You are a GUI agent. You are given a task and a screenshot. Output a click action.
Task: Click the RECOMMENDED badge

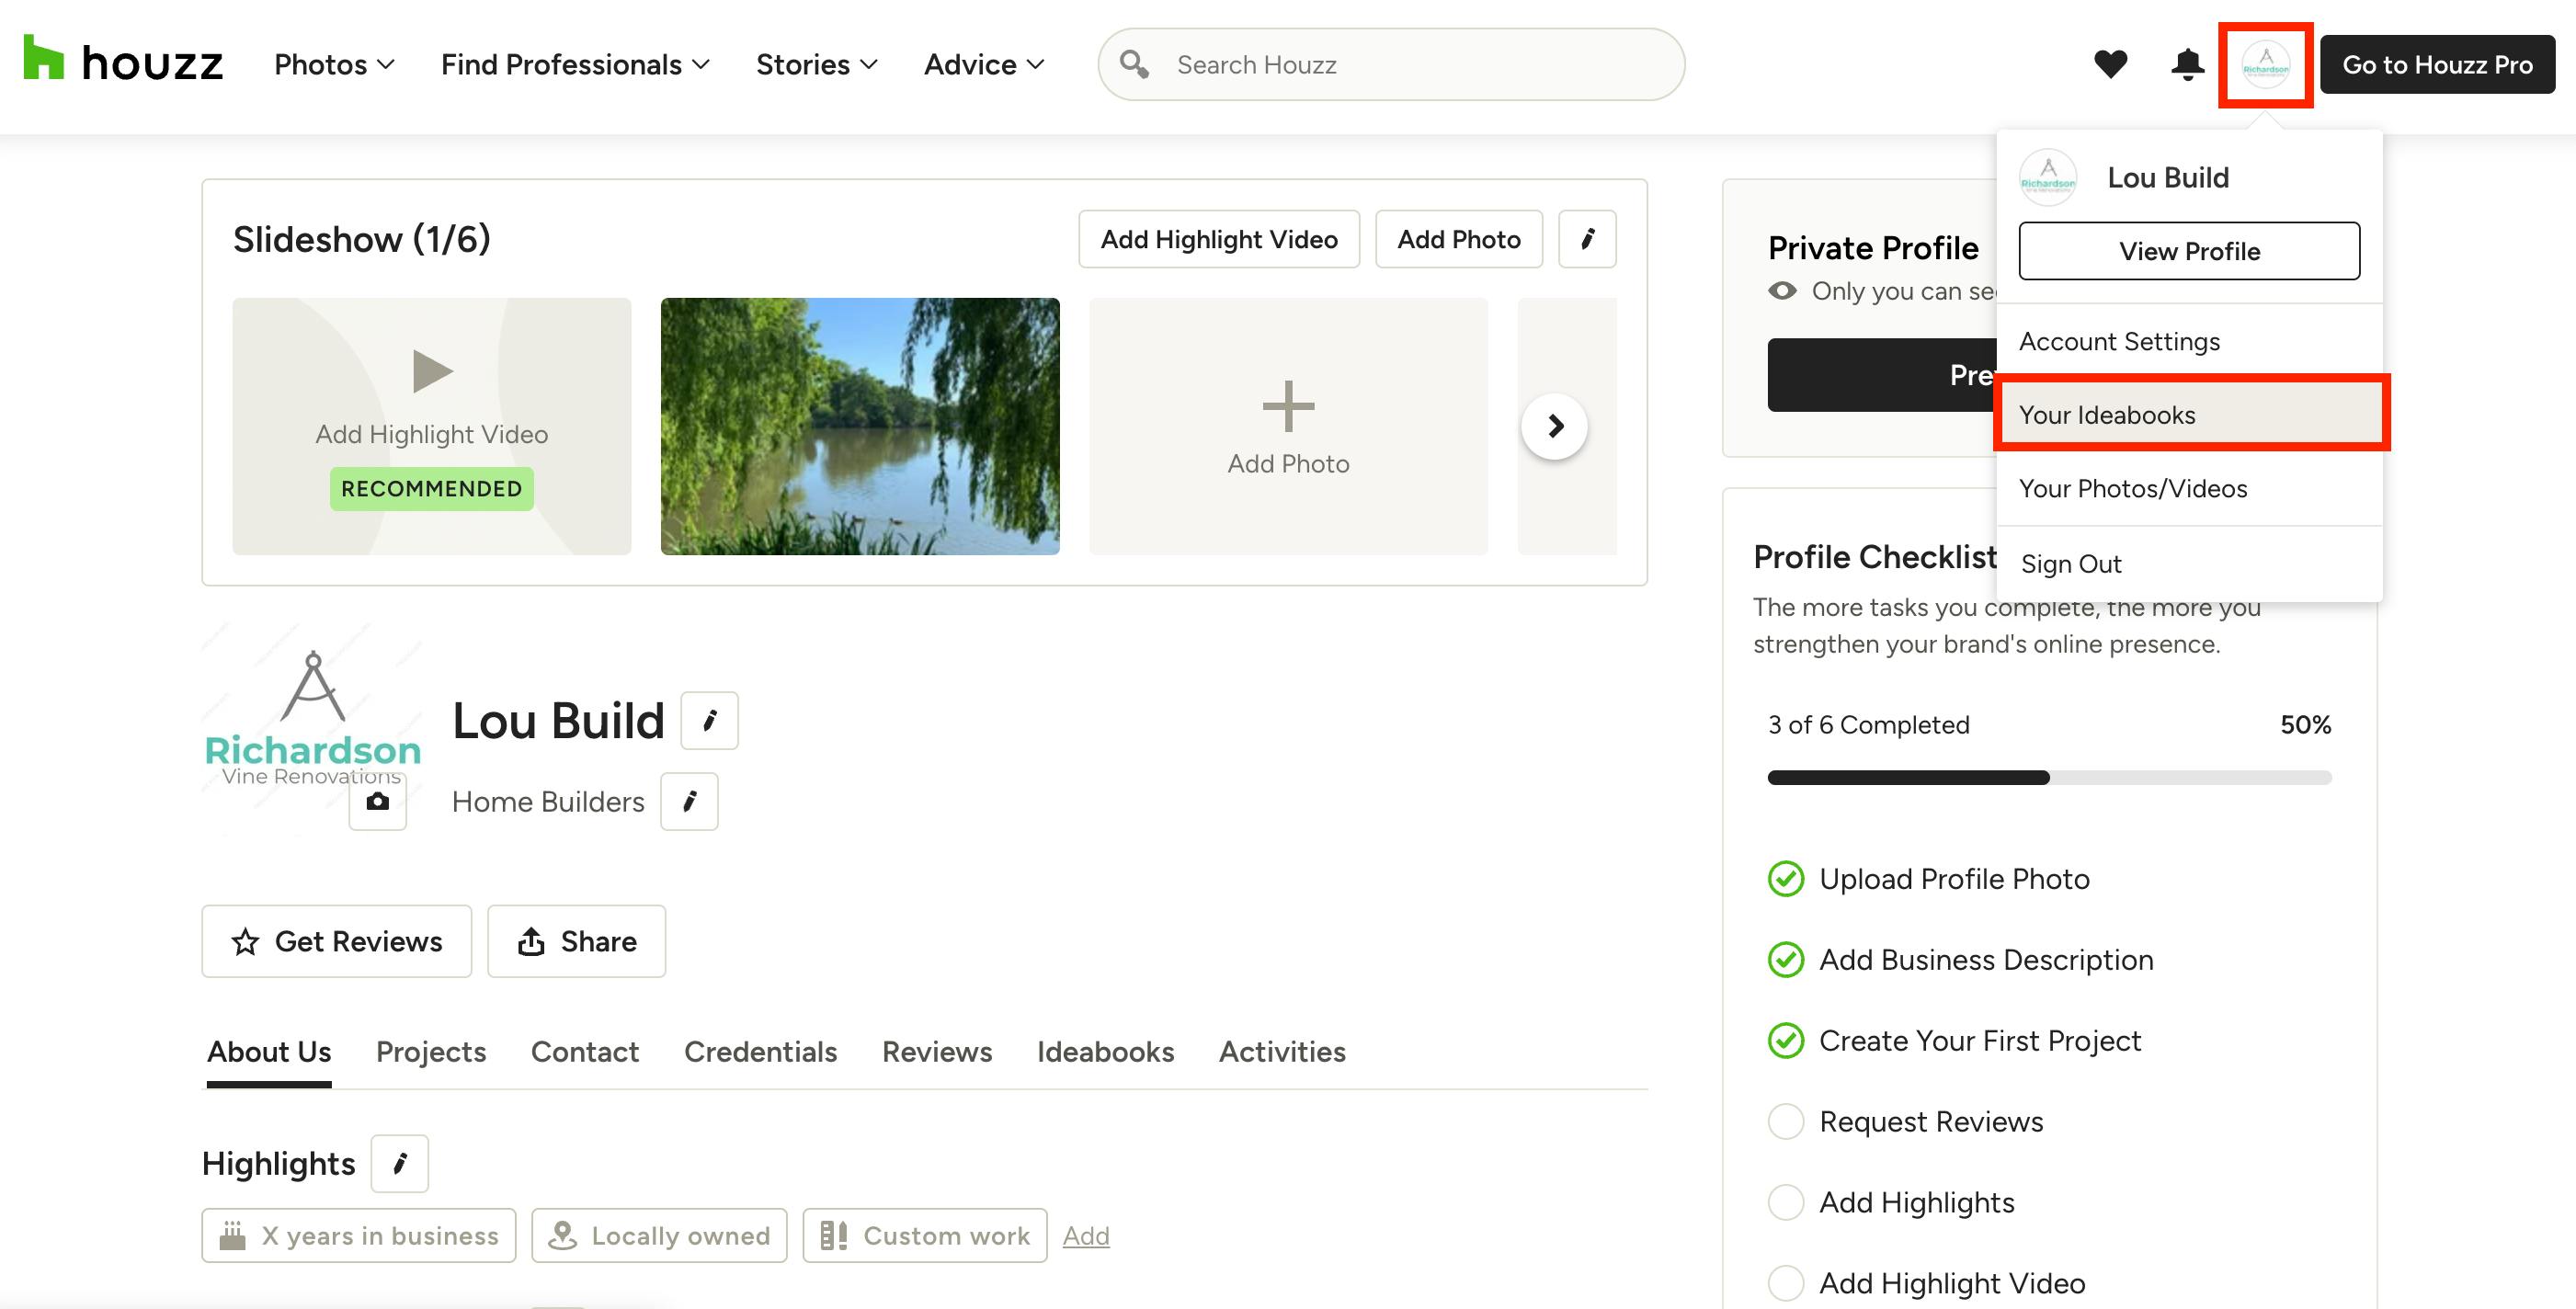coord(432,489)
